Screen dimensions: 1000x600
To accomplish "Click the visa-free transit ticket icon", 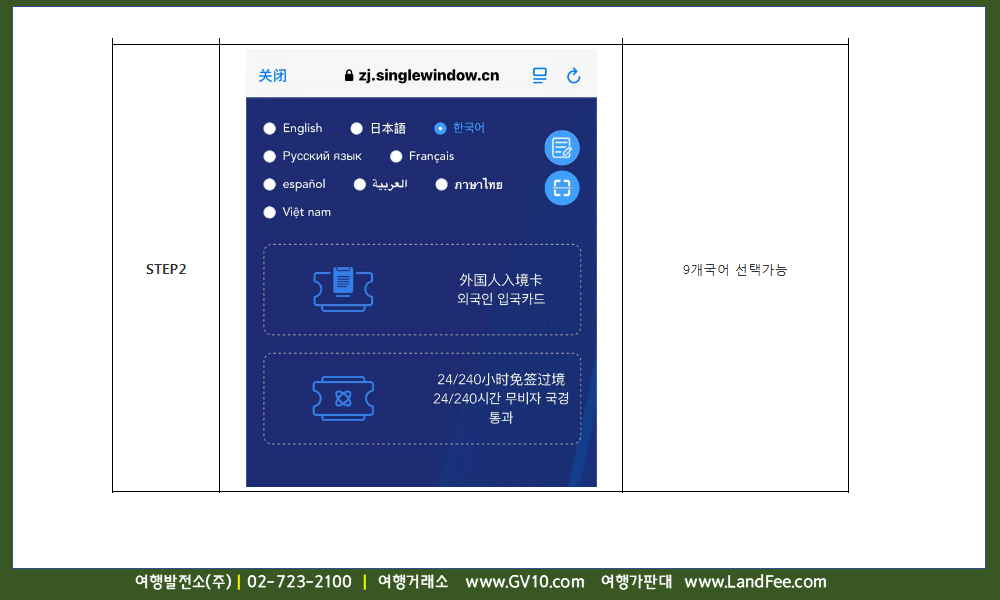I will coord(343,399).
